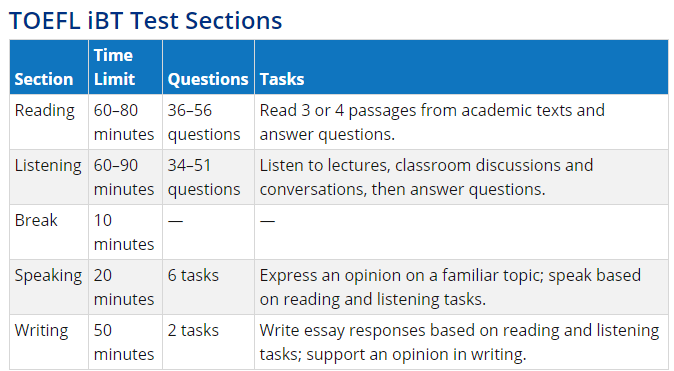This screenshot has height=371, width=674.
Task: Select the Writing section cell
Action: coord(49,342)
